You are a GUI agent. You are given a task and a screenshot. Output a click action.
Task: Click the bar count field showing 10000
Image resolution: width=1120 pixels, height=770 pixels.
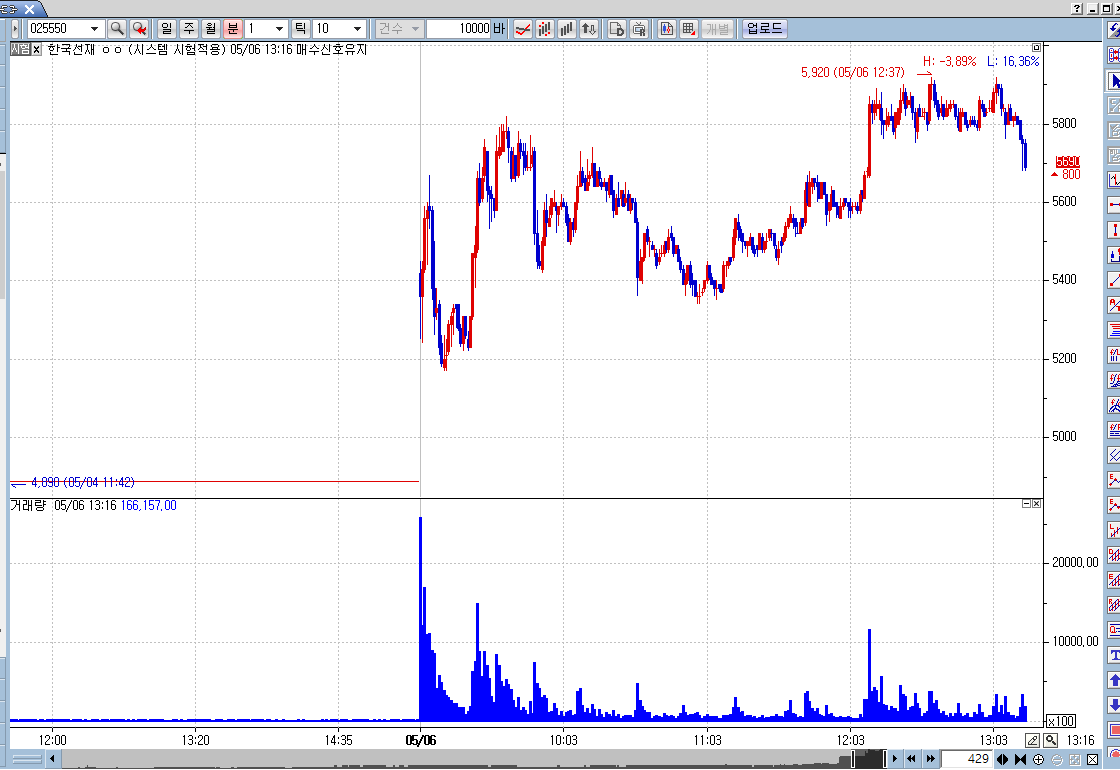tap(458, 29)
